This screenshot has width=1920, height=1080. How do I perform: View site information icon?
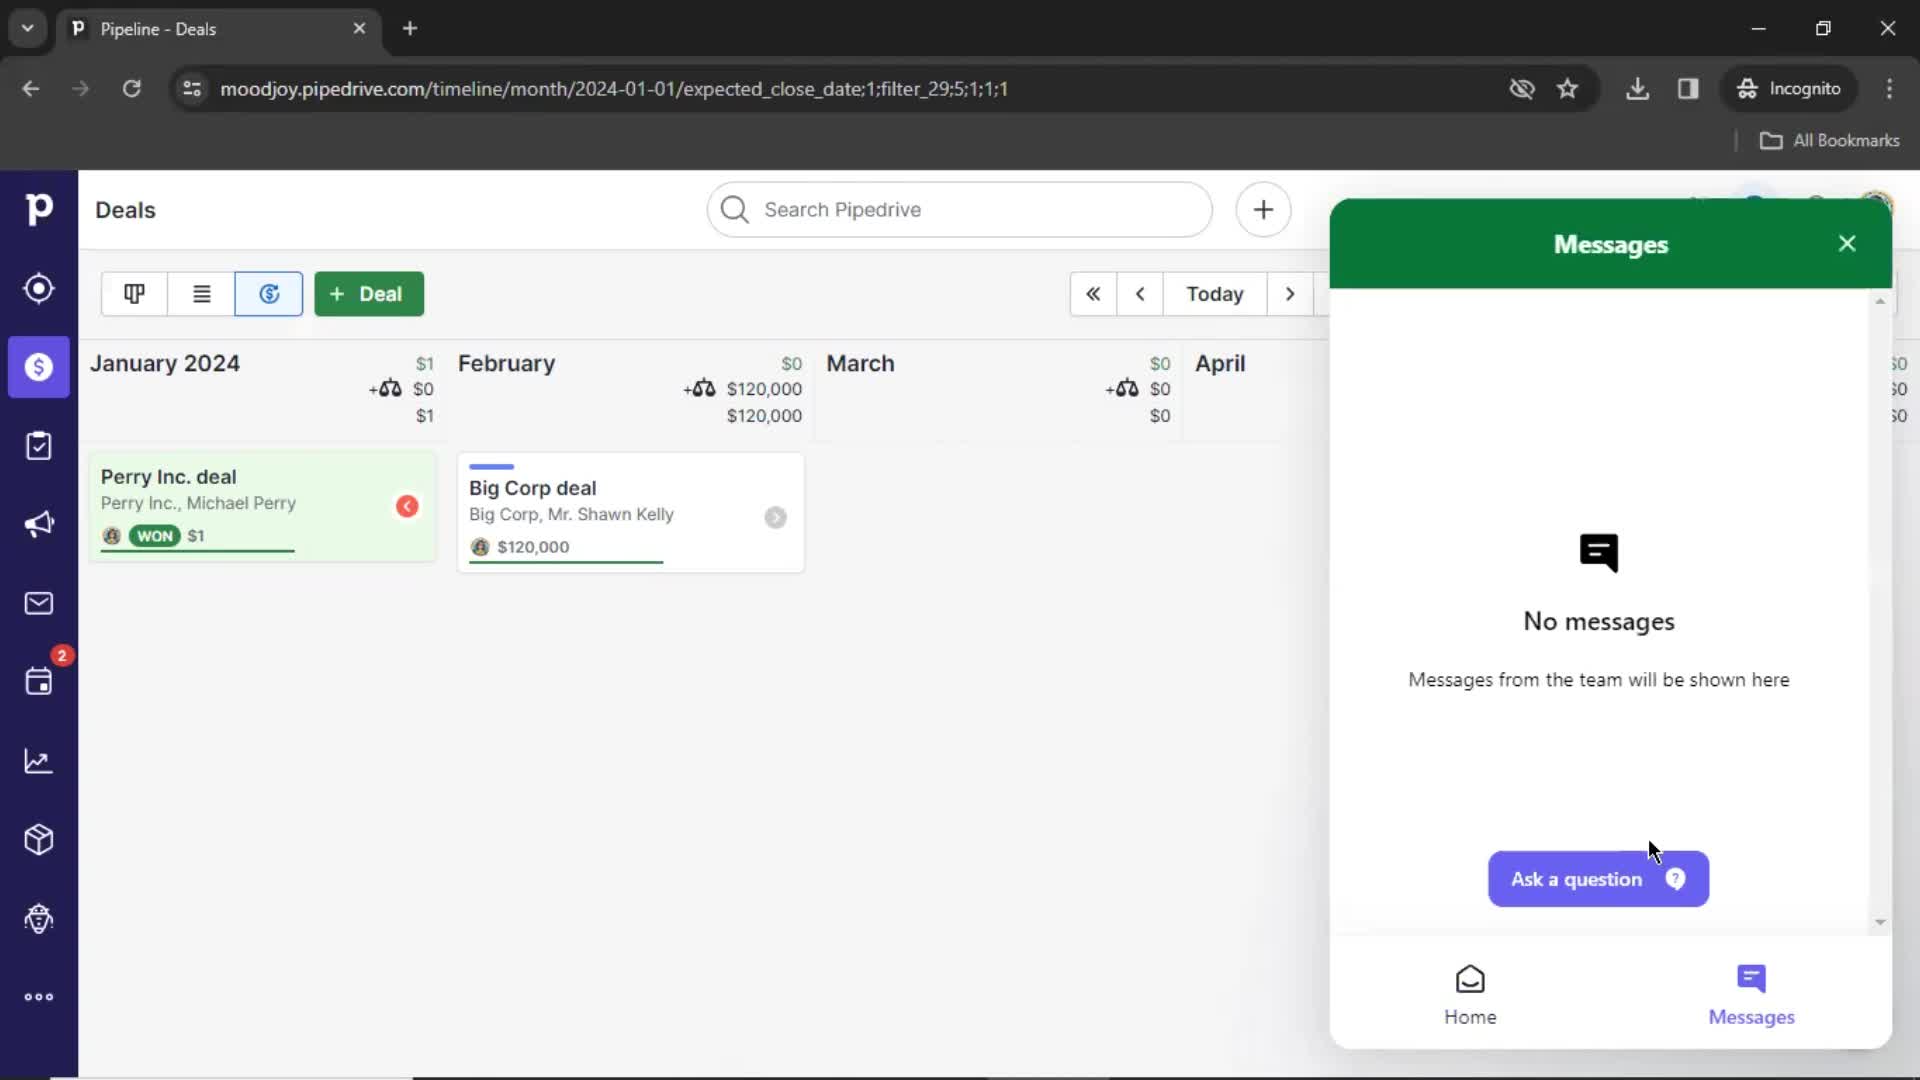tap(192, 89)
